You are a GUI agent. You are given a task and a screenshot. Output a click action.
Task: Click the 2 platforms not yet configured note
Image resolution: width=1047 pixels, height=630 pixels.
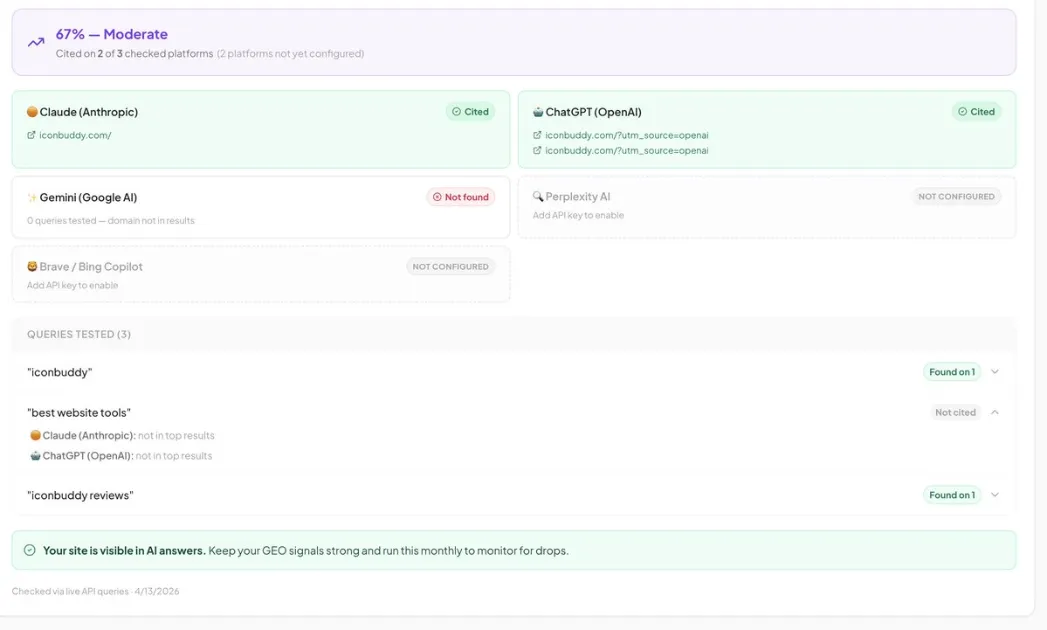tap(290, 53)
